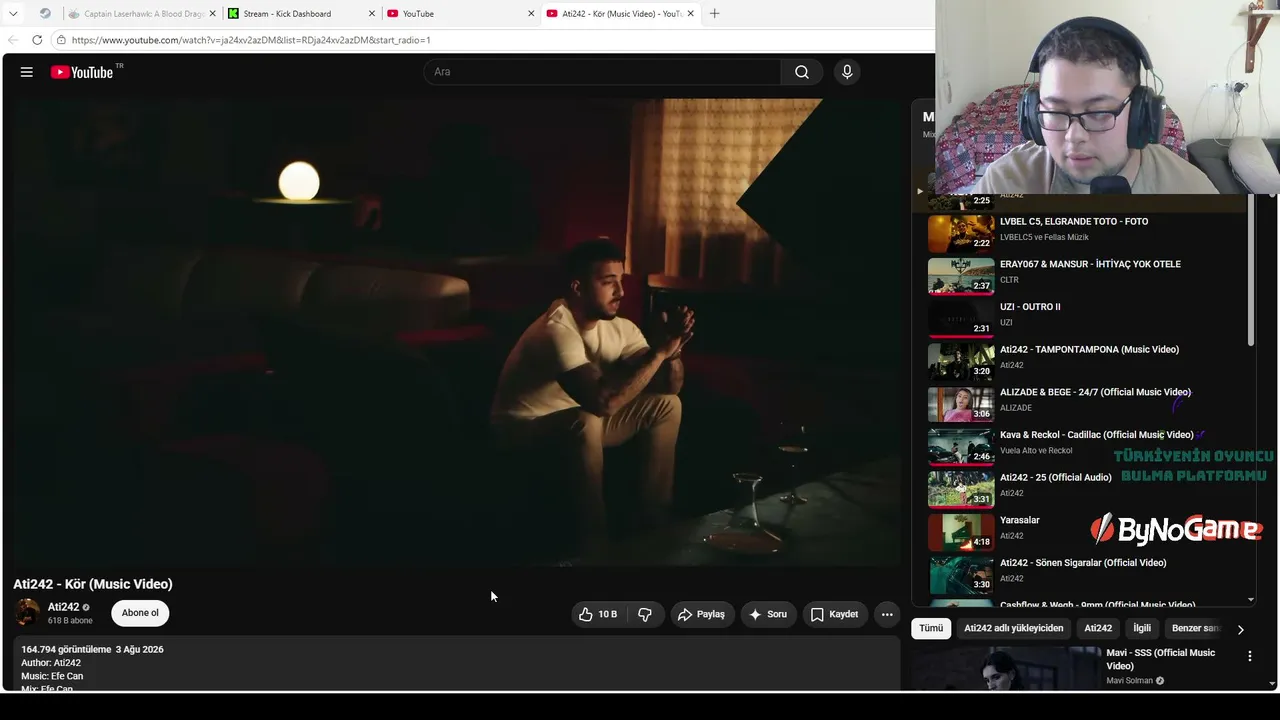Play the Yarasalar playlist thumbnail
Viewport: 1280px width, 720px height.
[961, 532]
